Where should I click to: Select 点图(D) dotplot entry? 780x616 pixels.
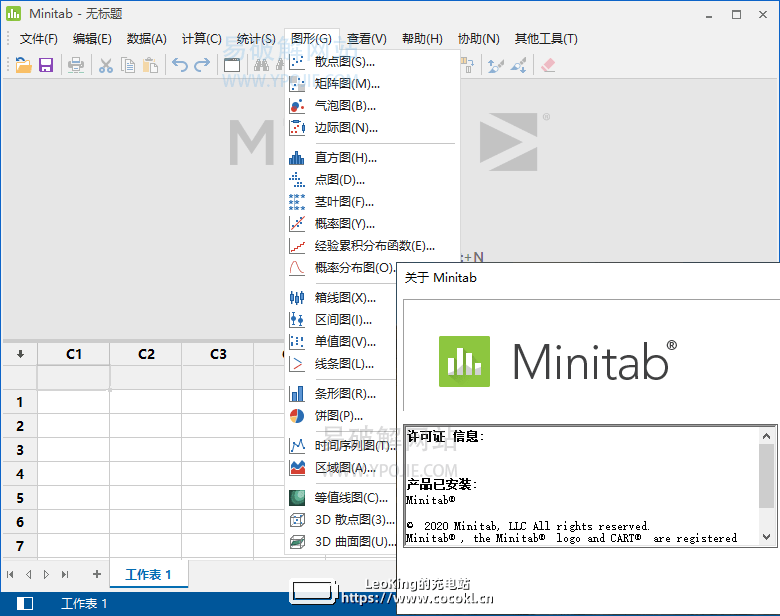[372, 180]
